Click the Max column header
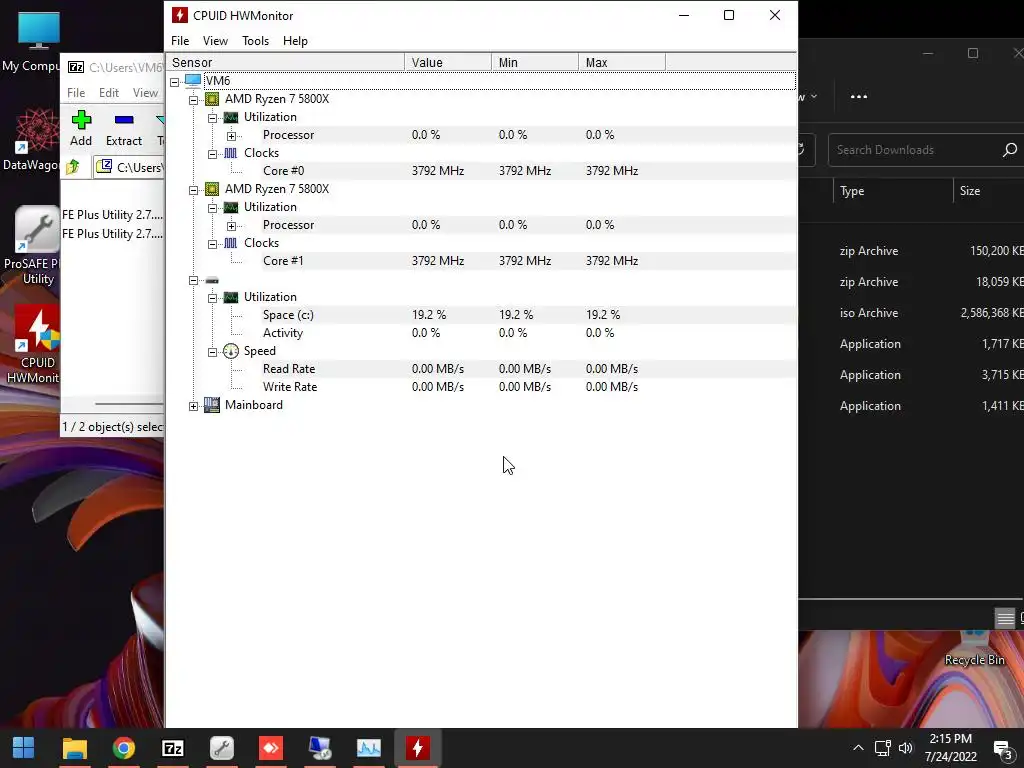The width and height of the screenshot is (1024, 768). point(622,63)
